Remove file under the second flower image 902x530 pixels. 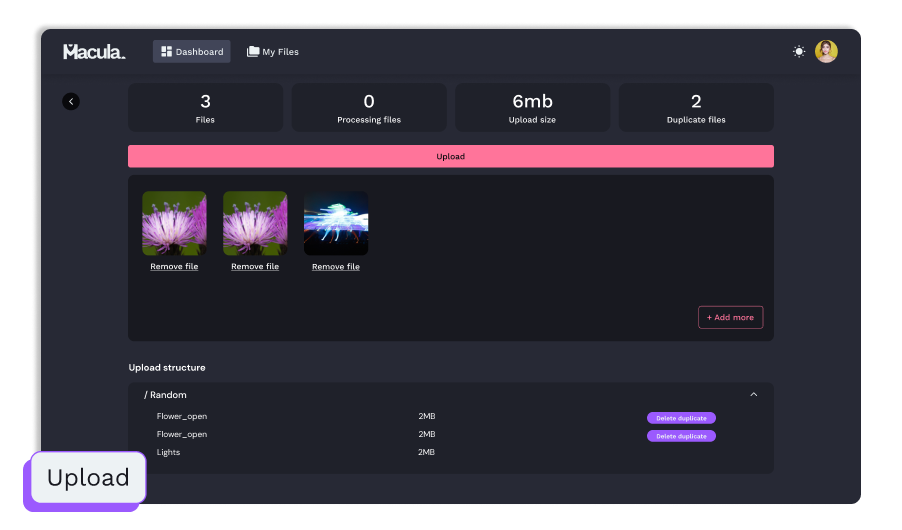[x=255, y=267]
